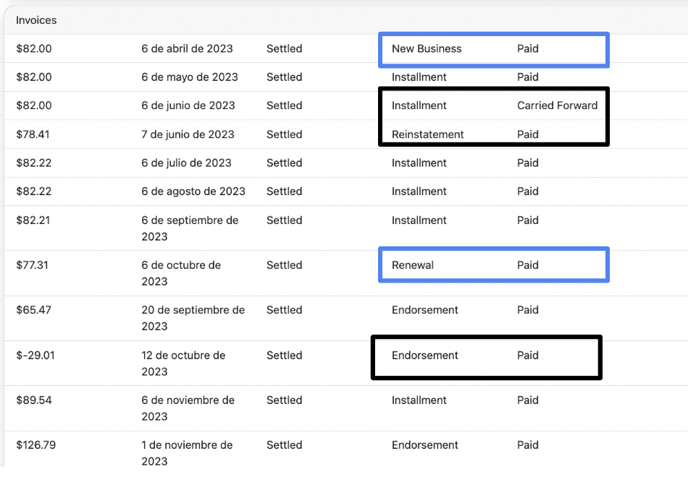The image size is (688, 477).
Task: Click the date 6 de abril de 2023
Action: click(x=187, y=49)
